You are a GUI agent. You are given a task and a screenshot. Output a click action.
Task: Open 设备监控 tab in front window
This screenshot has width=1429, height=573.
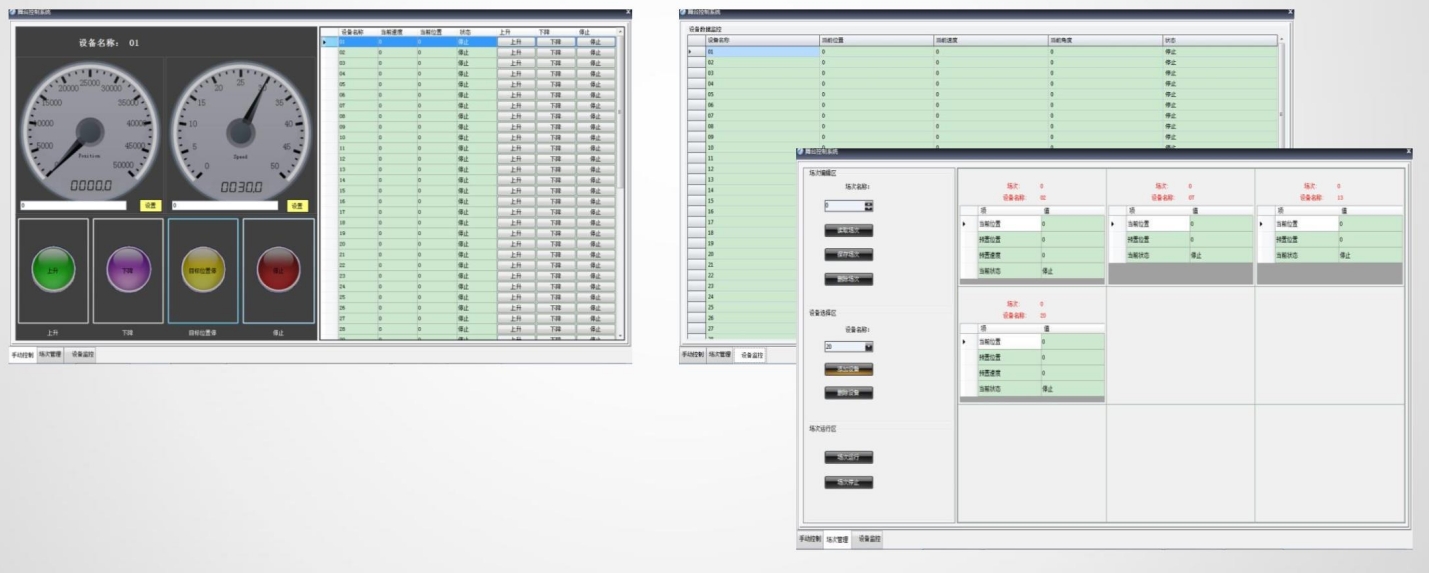[x=868, y=539]
